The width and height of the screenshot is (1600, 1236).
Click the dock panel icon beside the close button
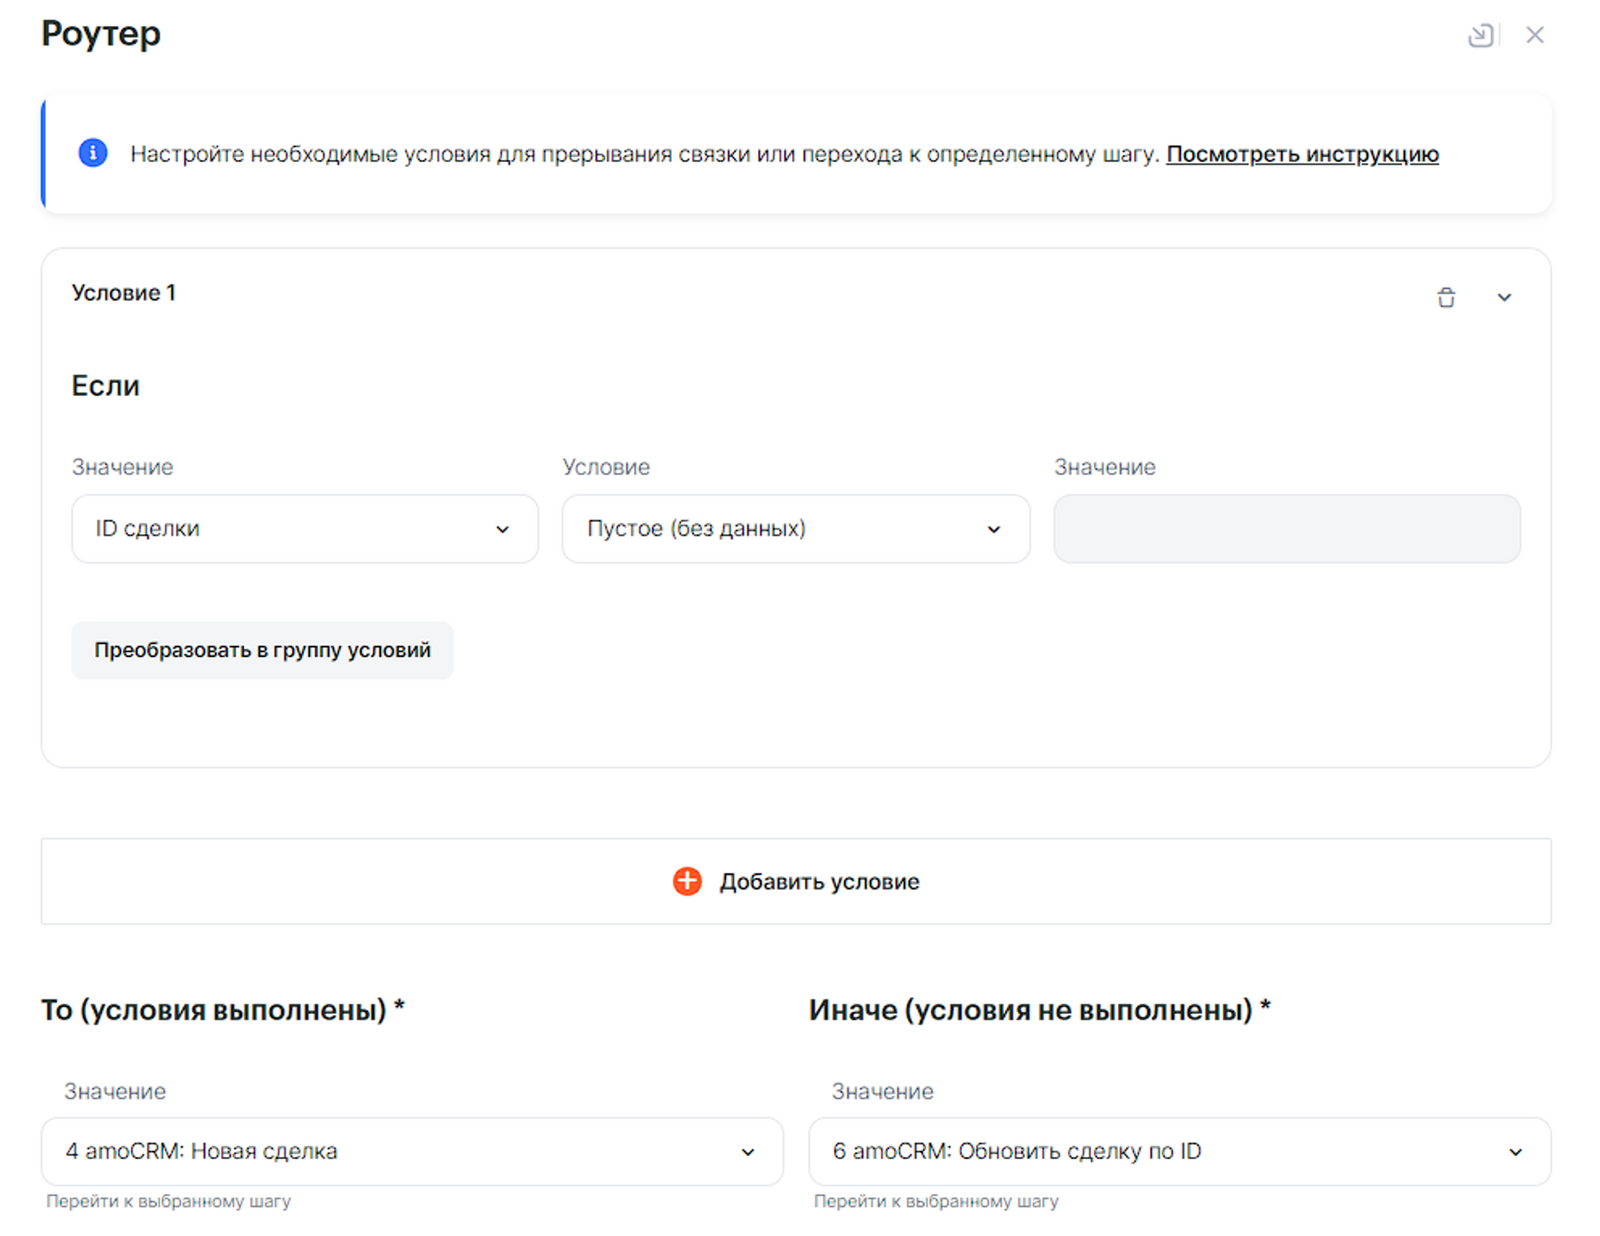tap(1480, 36)
